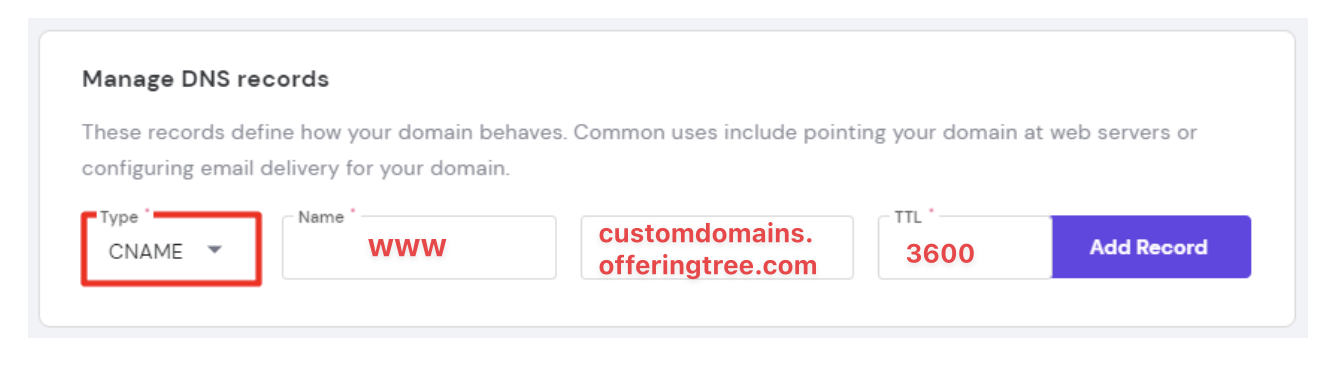The height and width of the screenshot is (378, 1332).
Task: Click the red www text in Name field
Action: 408,247
